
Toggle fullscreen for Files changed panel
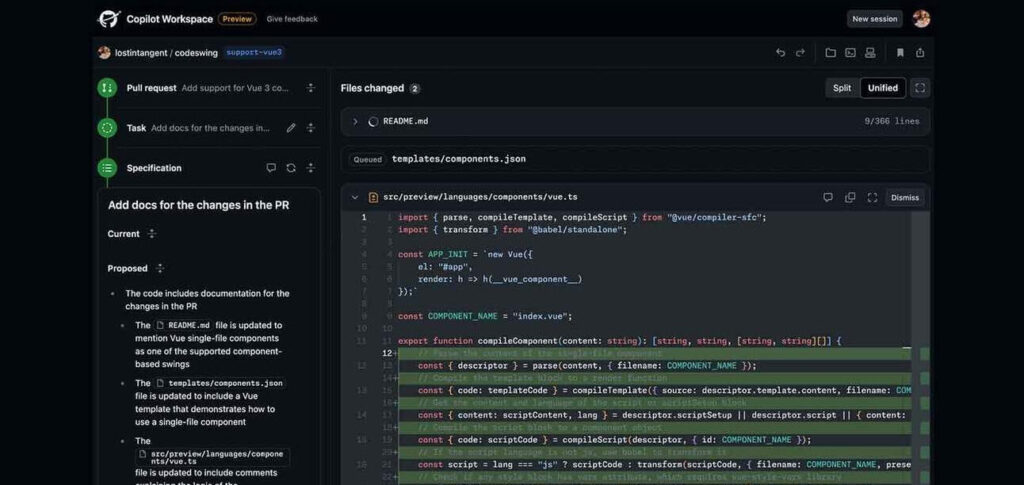[920, 88]
